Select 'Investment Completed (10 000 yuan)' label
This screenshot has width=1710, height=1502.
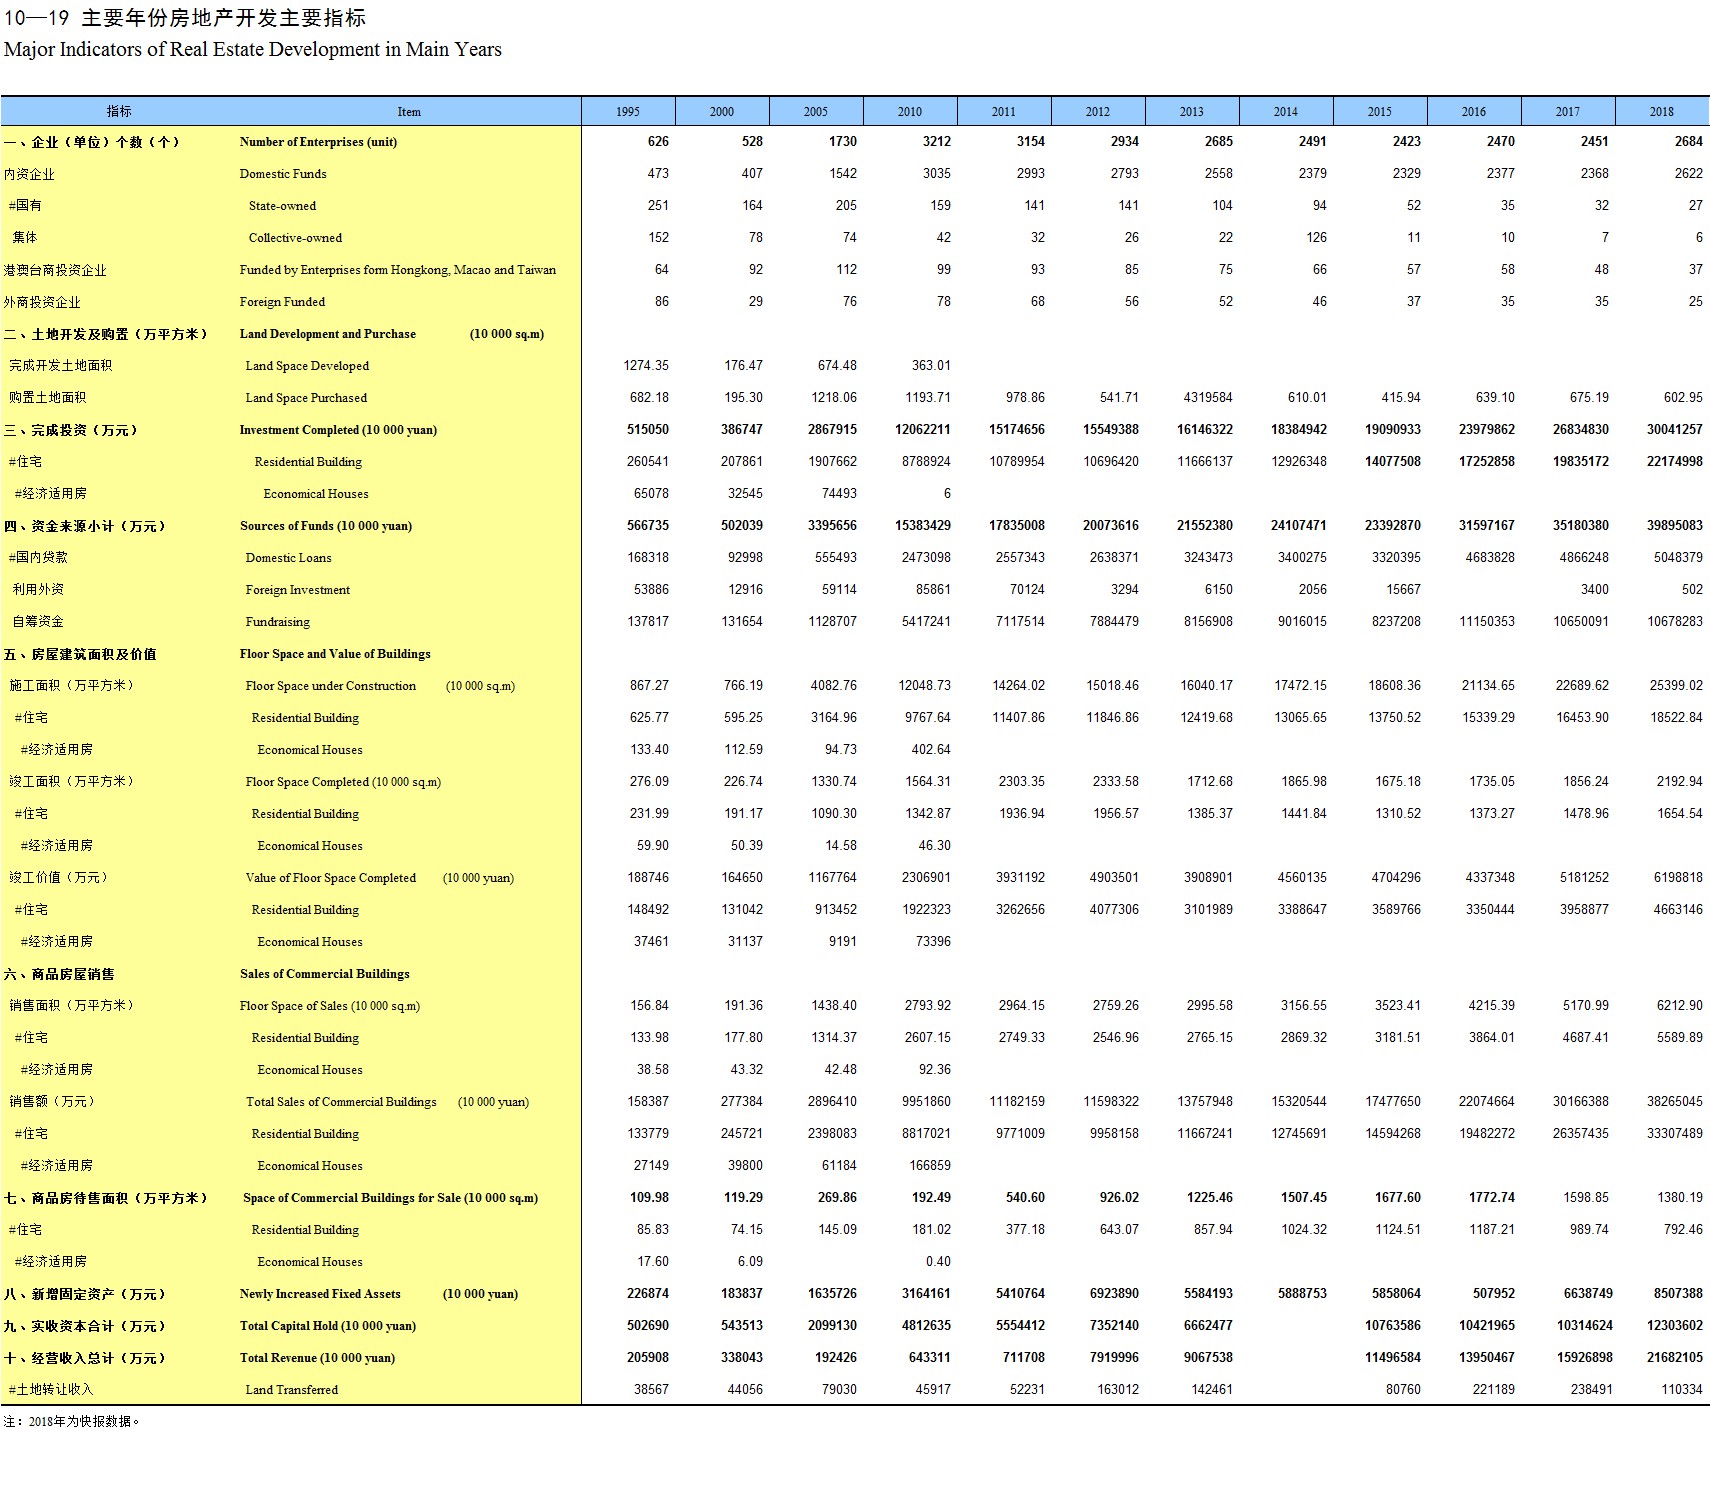338,430
